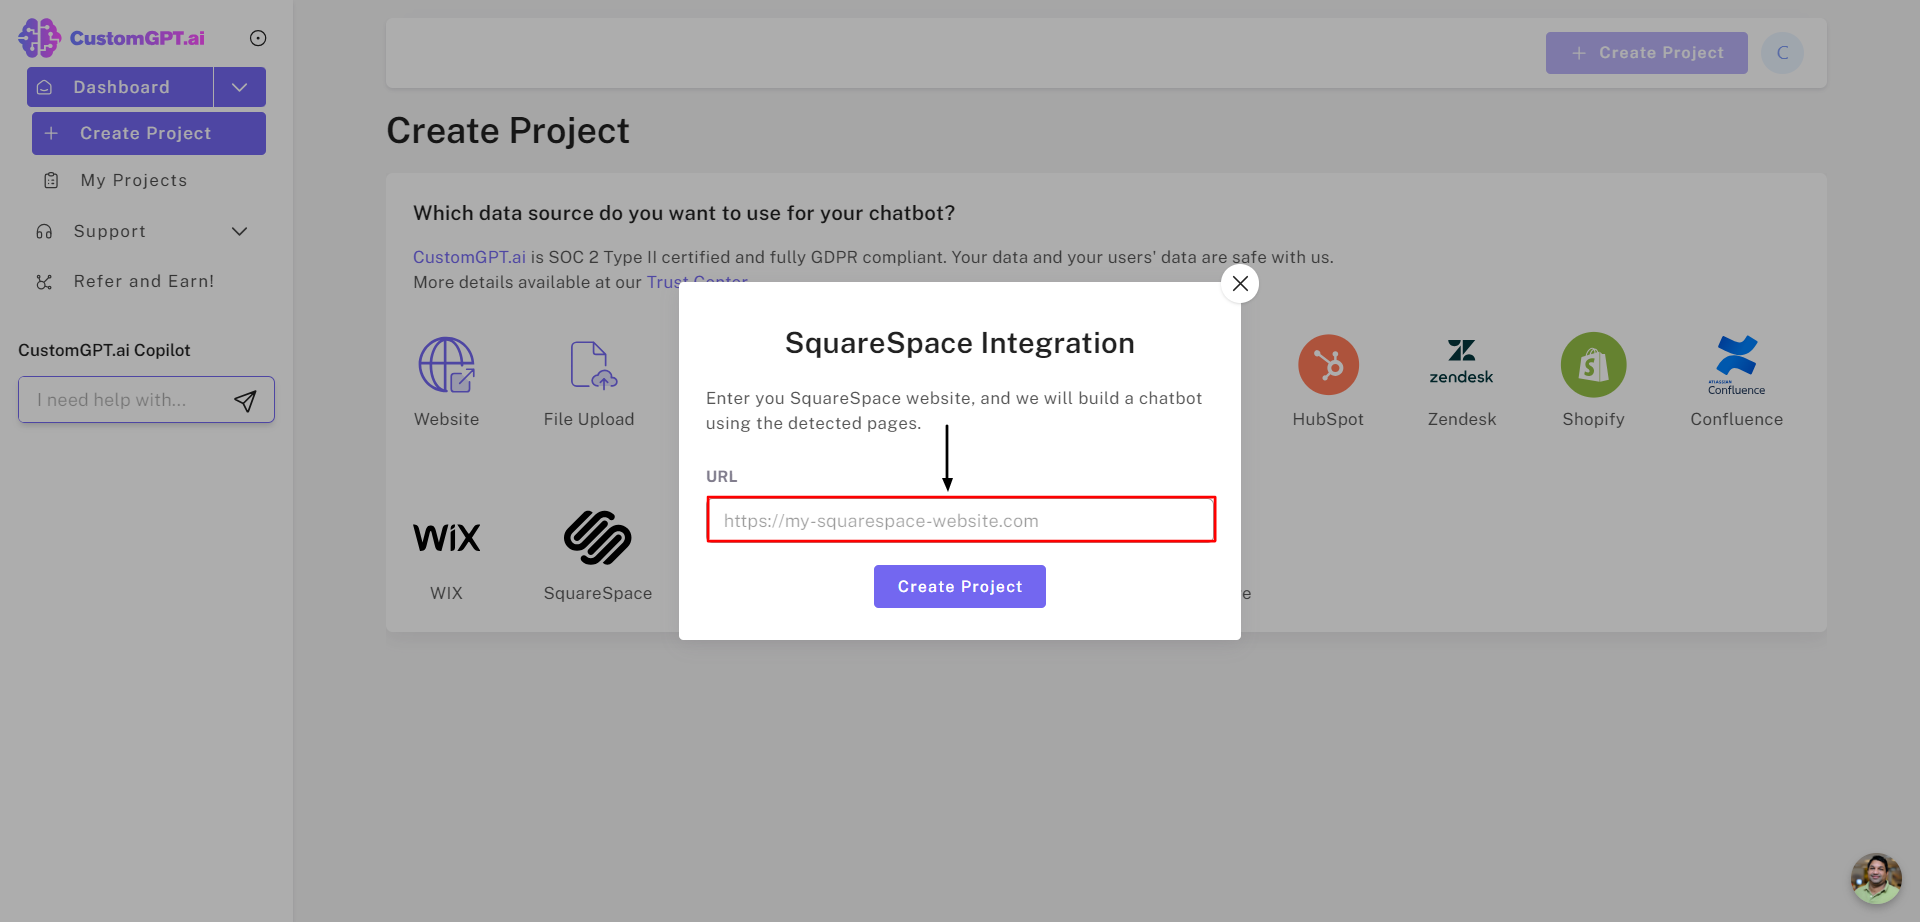This screenshot has width=1920, height=922.
Task: Click the Refer and Earn icon
Action: pos(44,282)
